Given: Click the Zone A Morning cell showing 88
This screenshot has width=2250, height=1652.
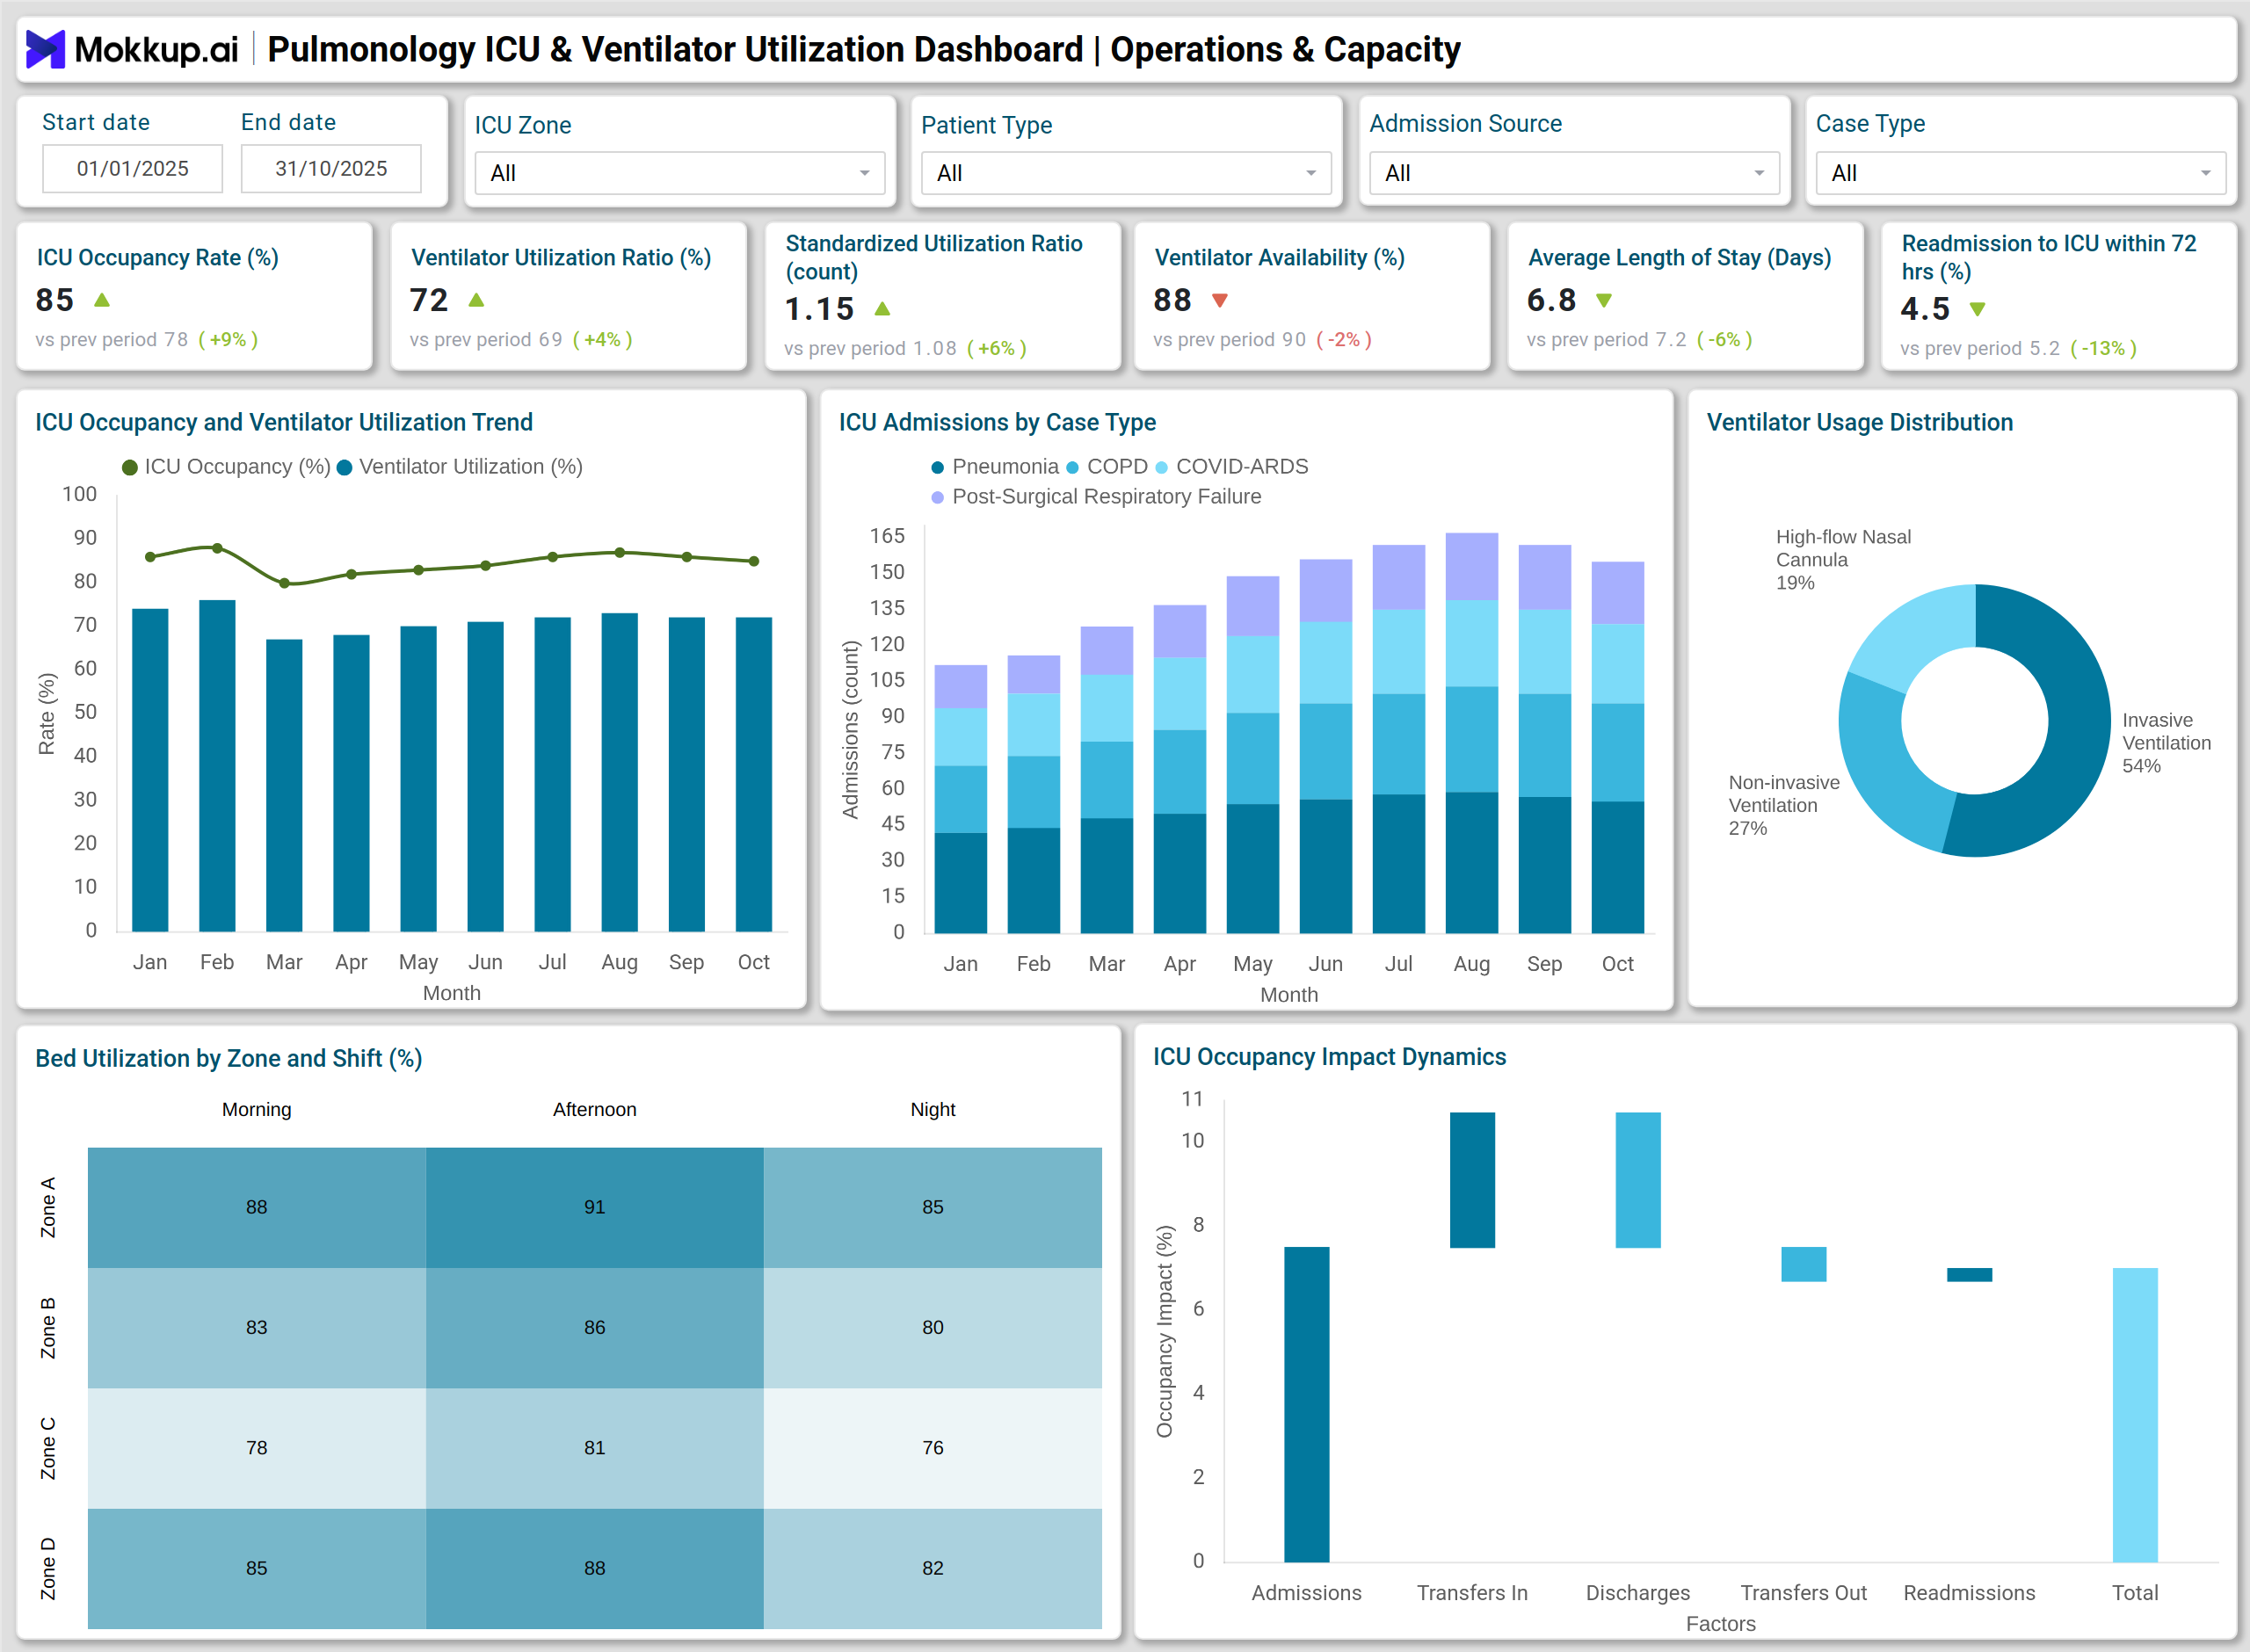Looking at the screenshot, I should [256, 1207].
